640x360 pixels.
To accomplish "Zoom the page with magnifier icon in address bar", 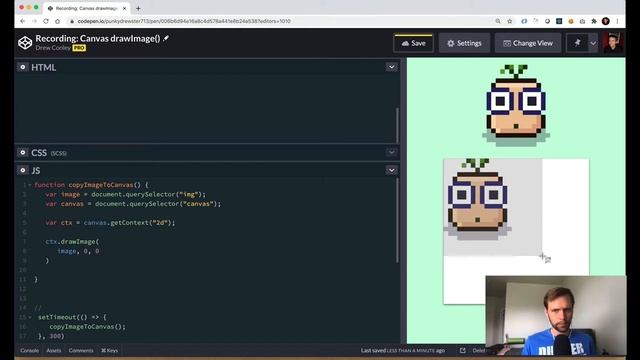I will coord(498,21).
